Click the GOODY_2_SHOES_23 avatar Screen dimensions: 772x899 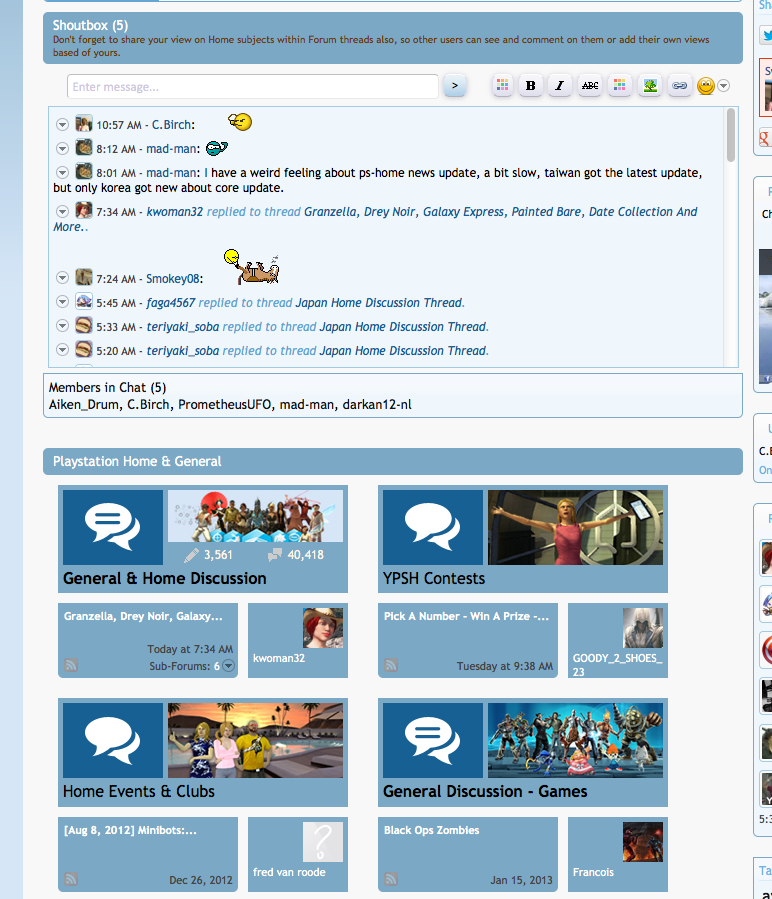pos(643,628)
